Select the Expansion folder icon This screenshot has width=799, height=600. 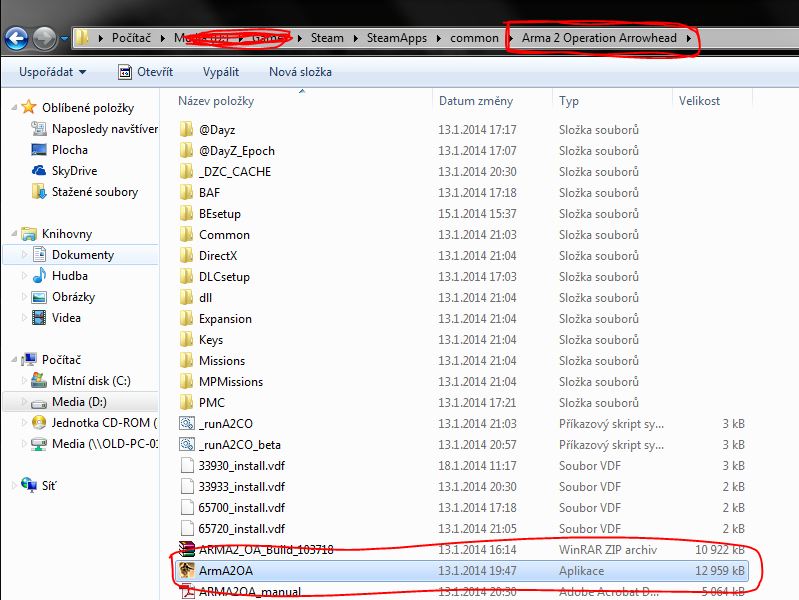tap(187, 318)
